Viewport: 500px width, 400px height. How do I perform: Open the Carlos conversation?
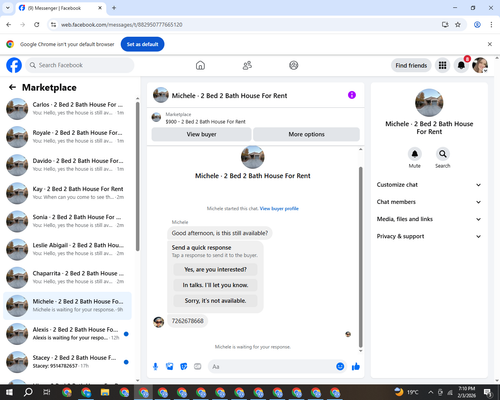[67, 109]
